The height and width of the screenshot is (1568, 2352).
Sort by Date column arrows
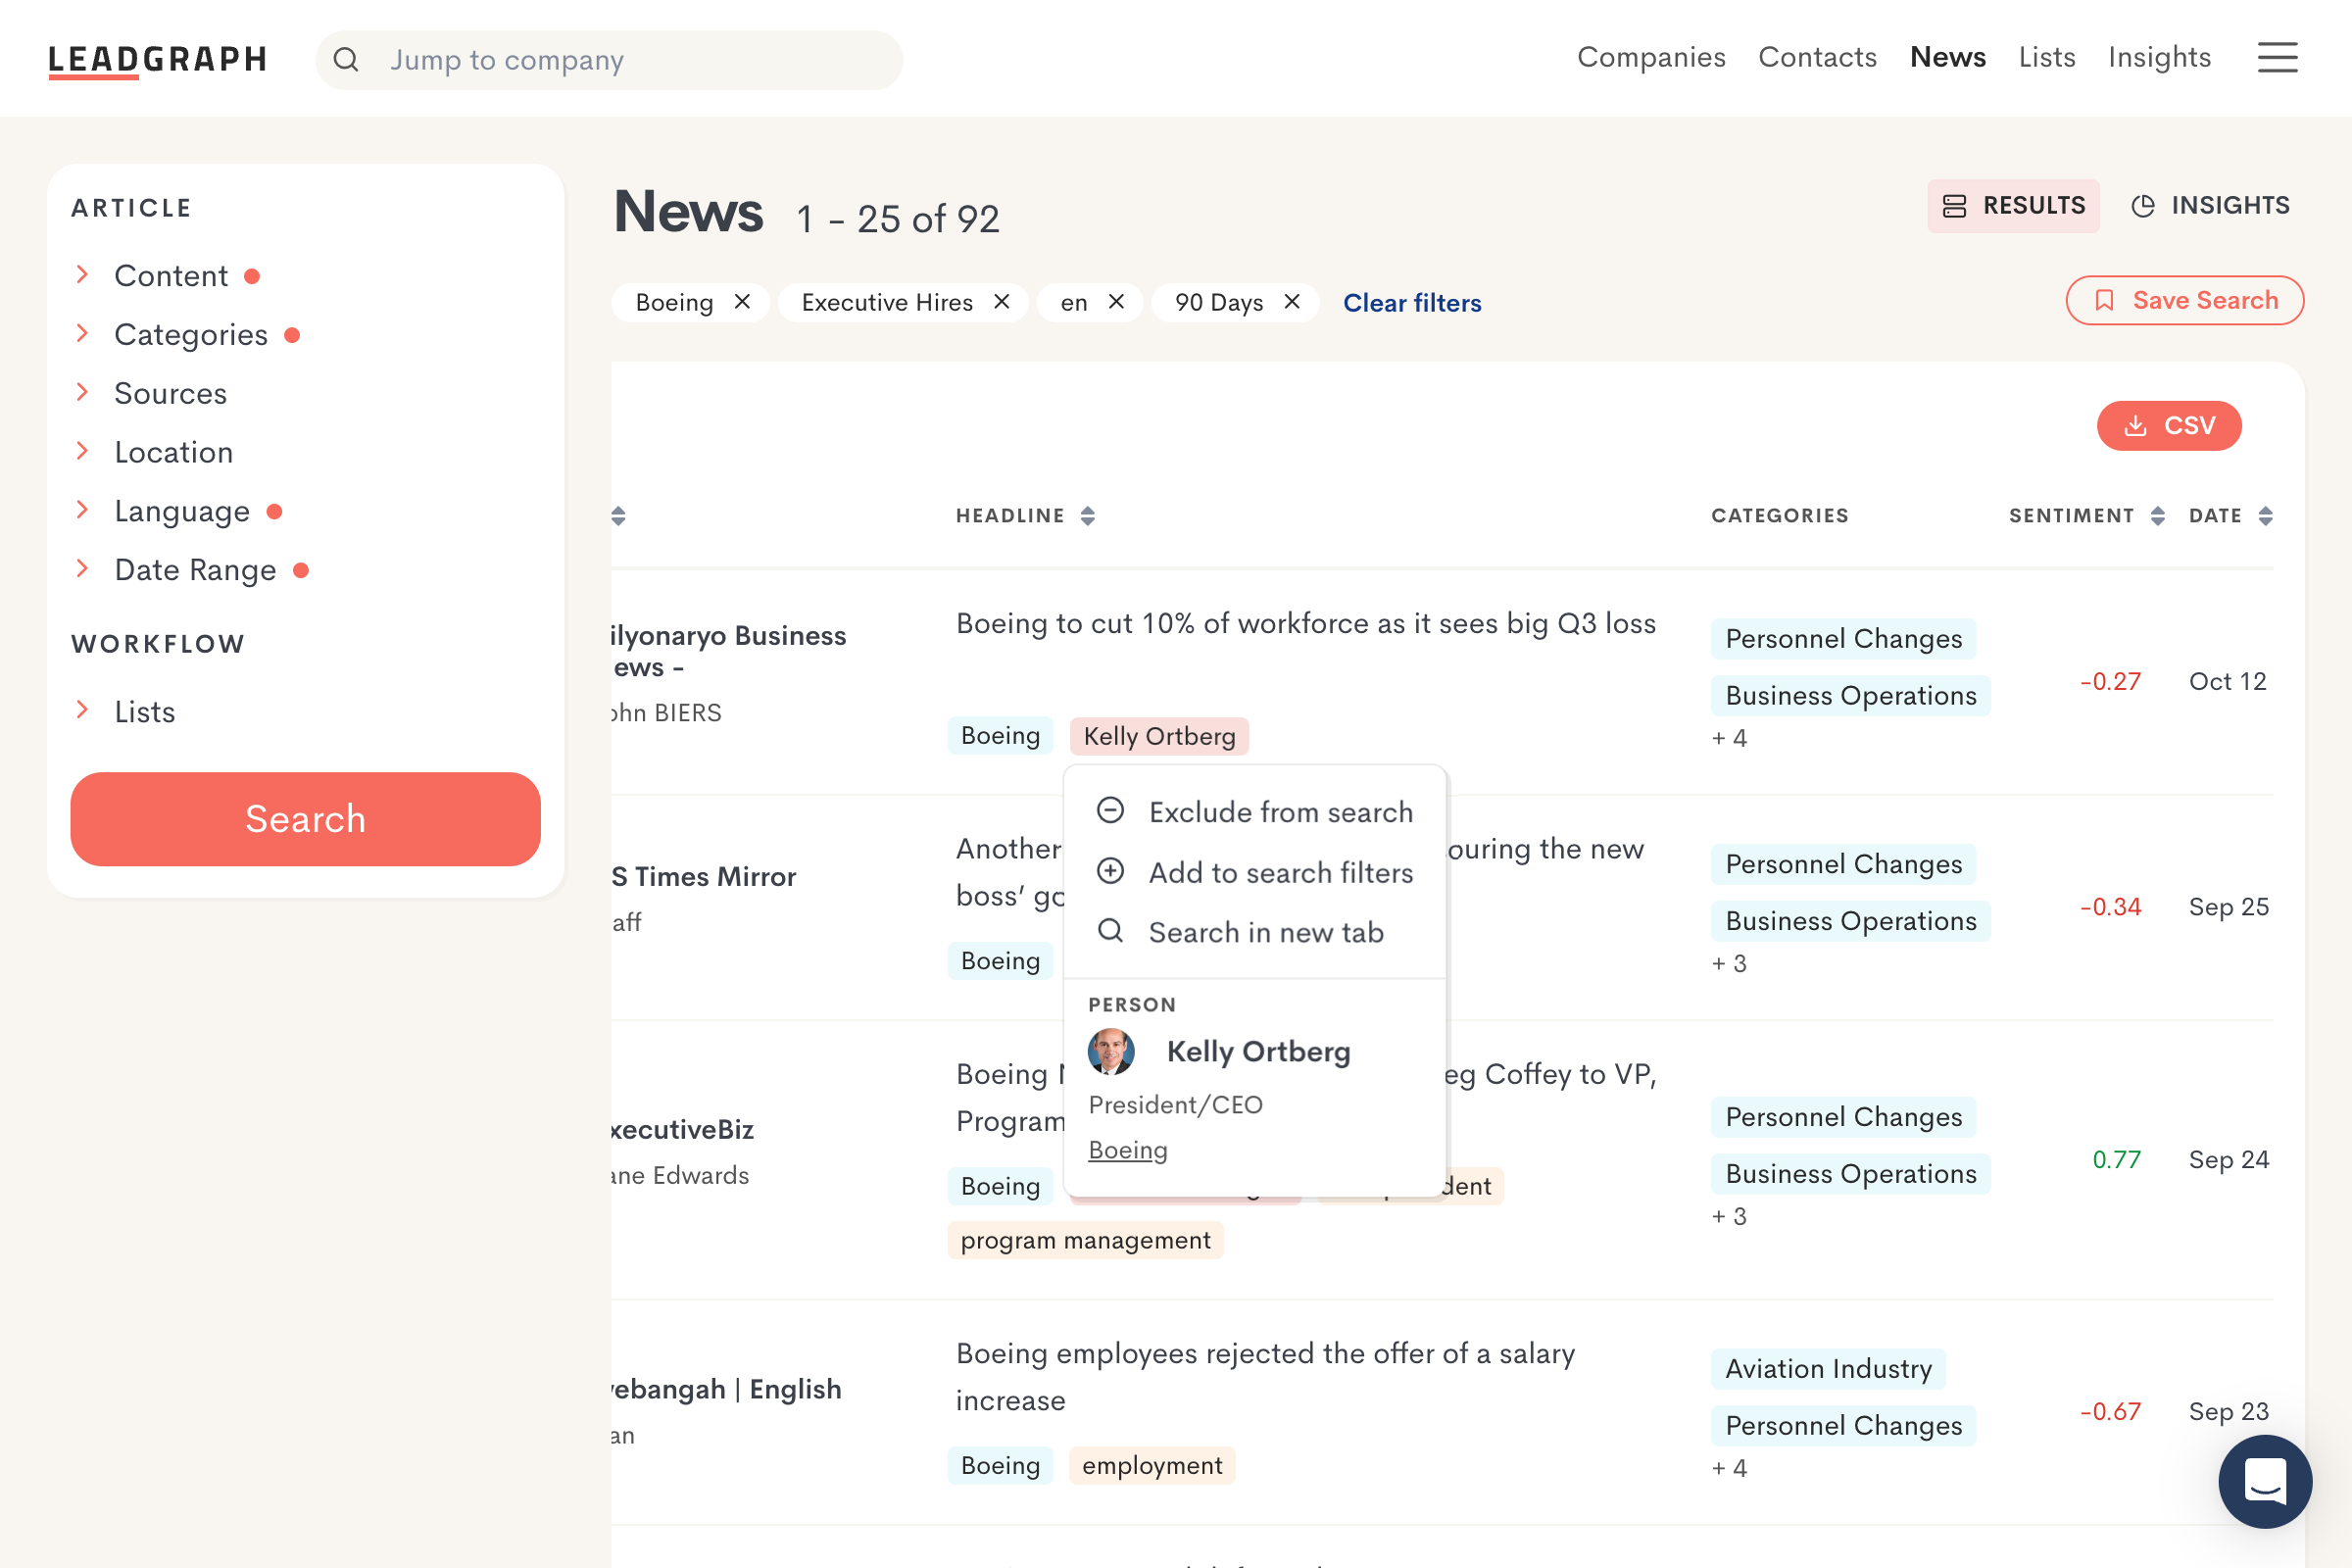coord(2265,516)
